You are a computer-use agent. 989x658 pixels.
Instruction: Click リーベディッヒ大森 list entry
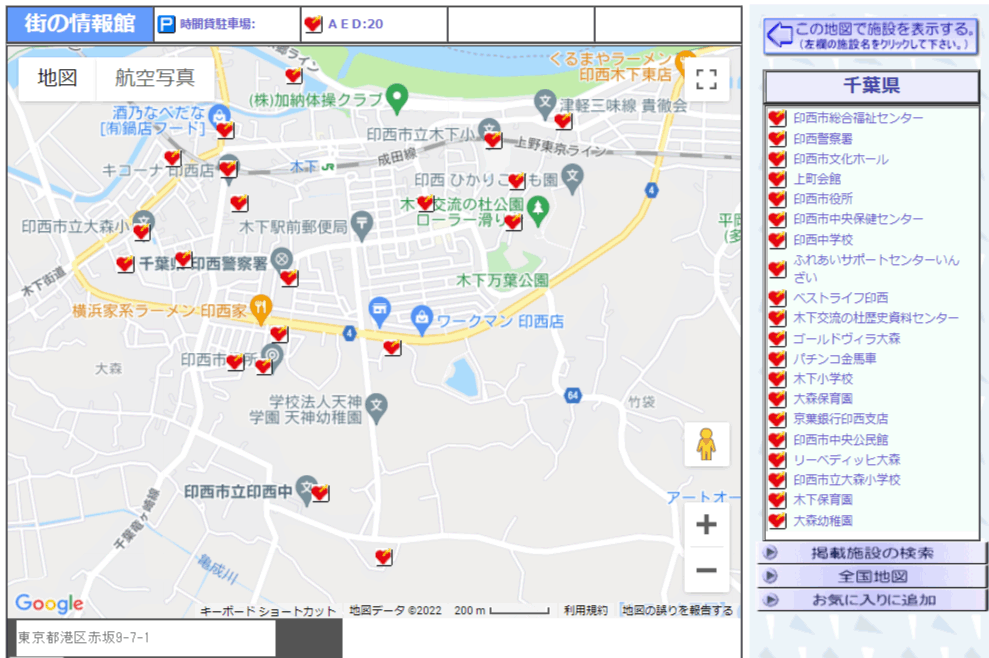(846, 460)
